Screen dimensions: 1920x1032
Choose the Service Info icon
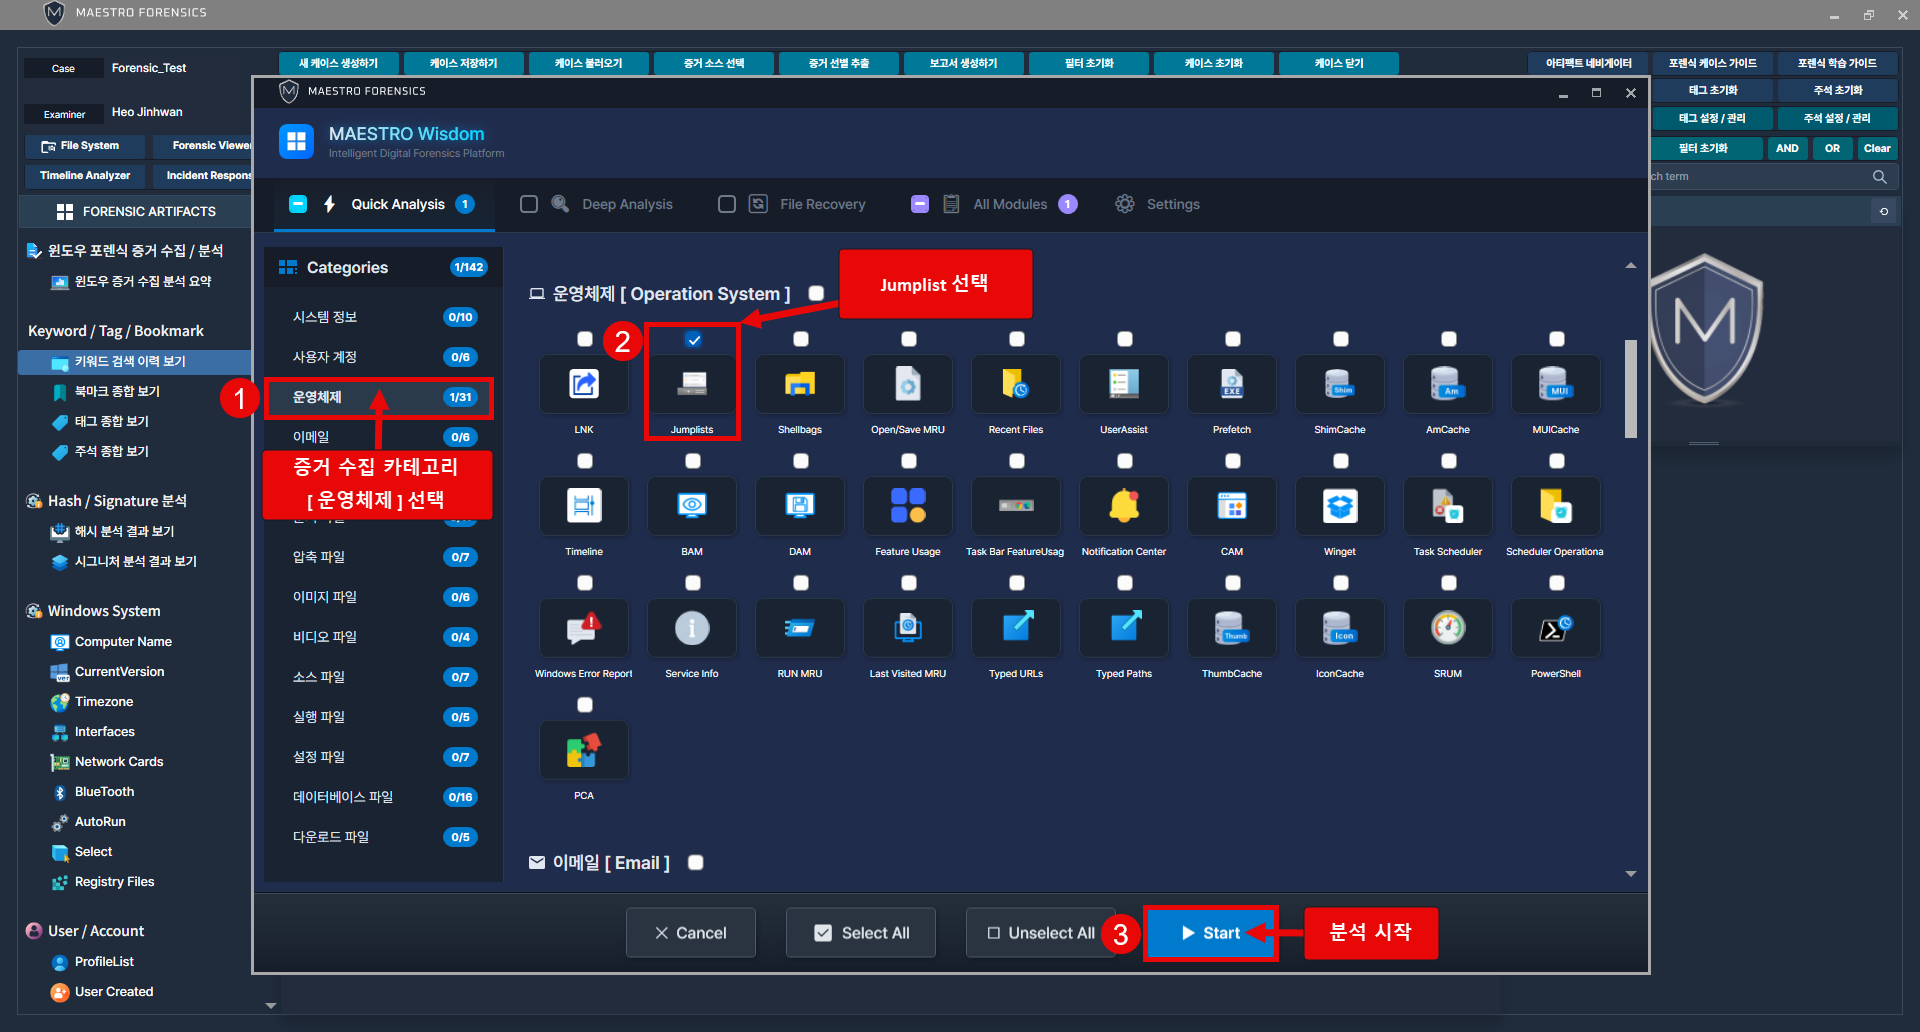click(x=692, y=628)
